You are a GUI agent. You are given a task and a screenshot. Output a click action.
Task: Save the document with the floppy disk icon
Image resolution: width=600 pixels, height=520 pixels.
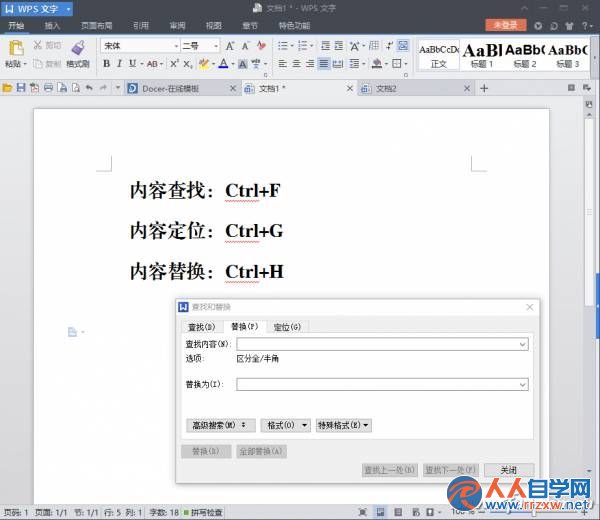[x=21, y=88]
